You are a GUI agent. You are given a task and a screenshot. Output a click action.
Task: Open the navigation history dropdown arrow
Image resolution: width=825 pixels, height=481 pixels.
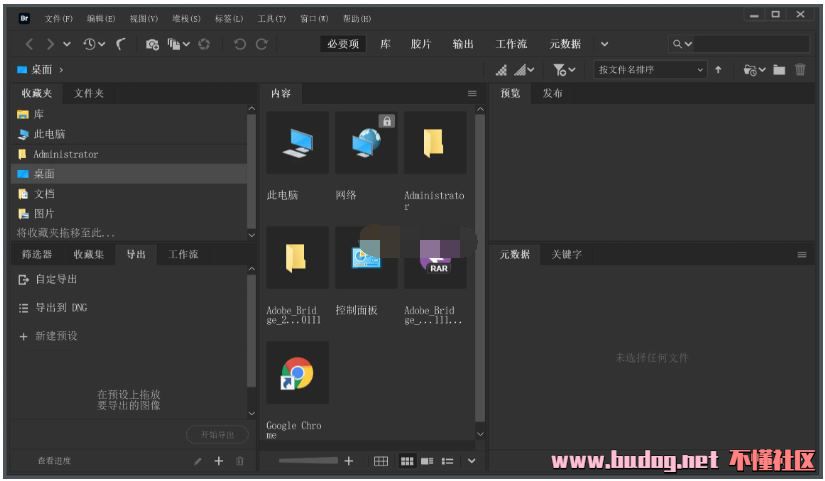click(x=67, y=44)
